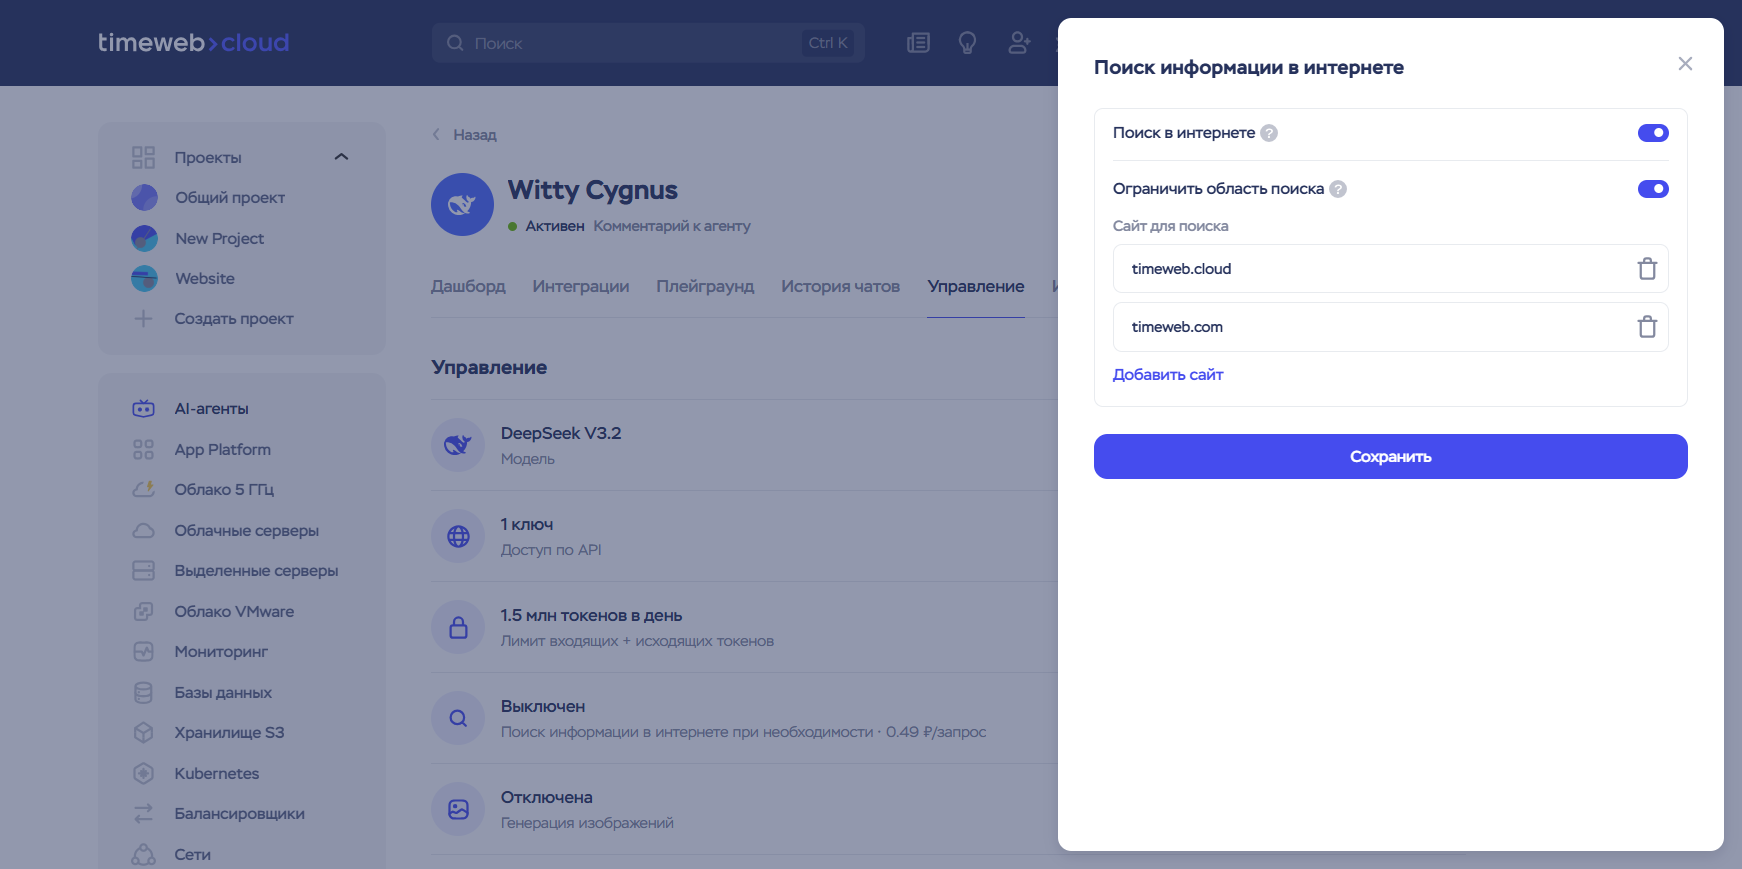Click the Облако VMware icon
The image size is (1742, 869).
click(143, 611)
